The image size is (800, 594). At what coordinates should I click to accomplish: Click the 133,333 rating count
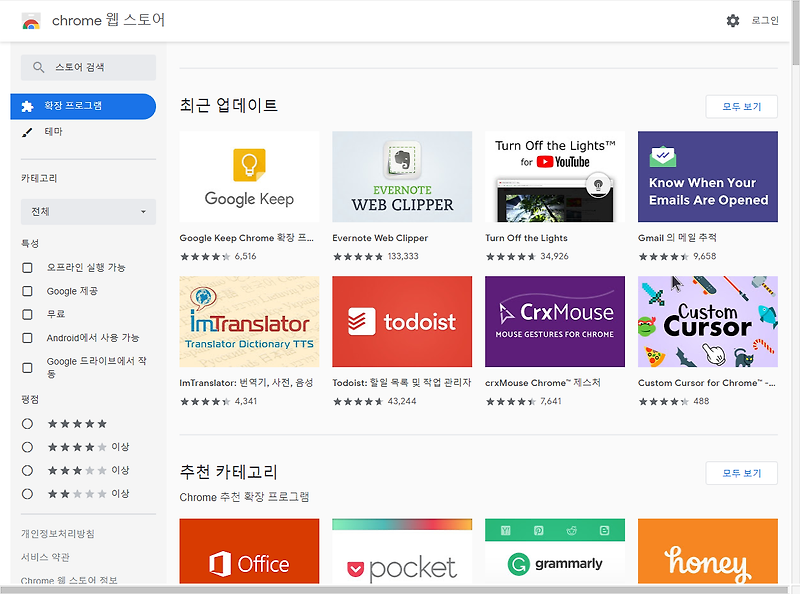(403, 256)
